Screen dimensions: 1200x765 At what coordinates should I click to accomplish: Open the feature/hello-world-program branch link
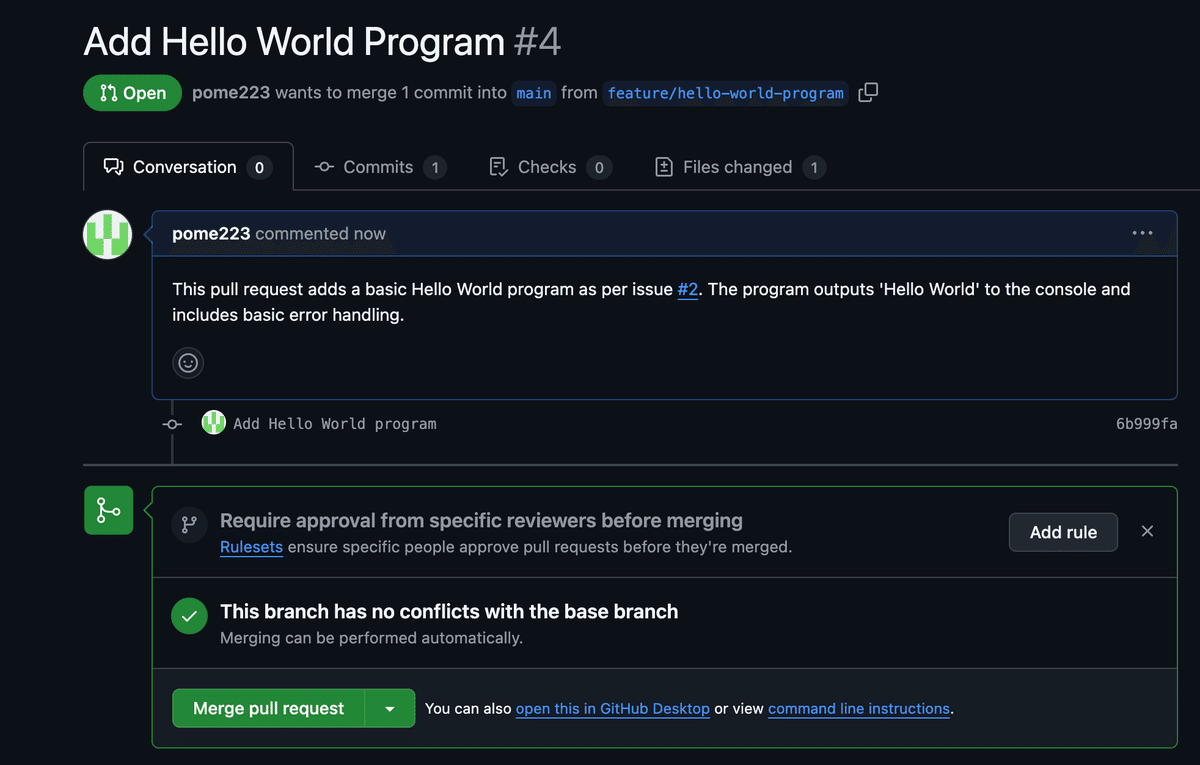click(x=726, y=93)
